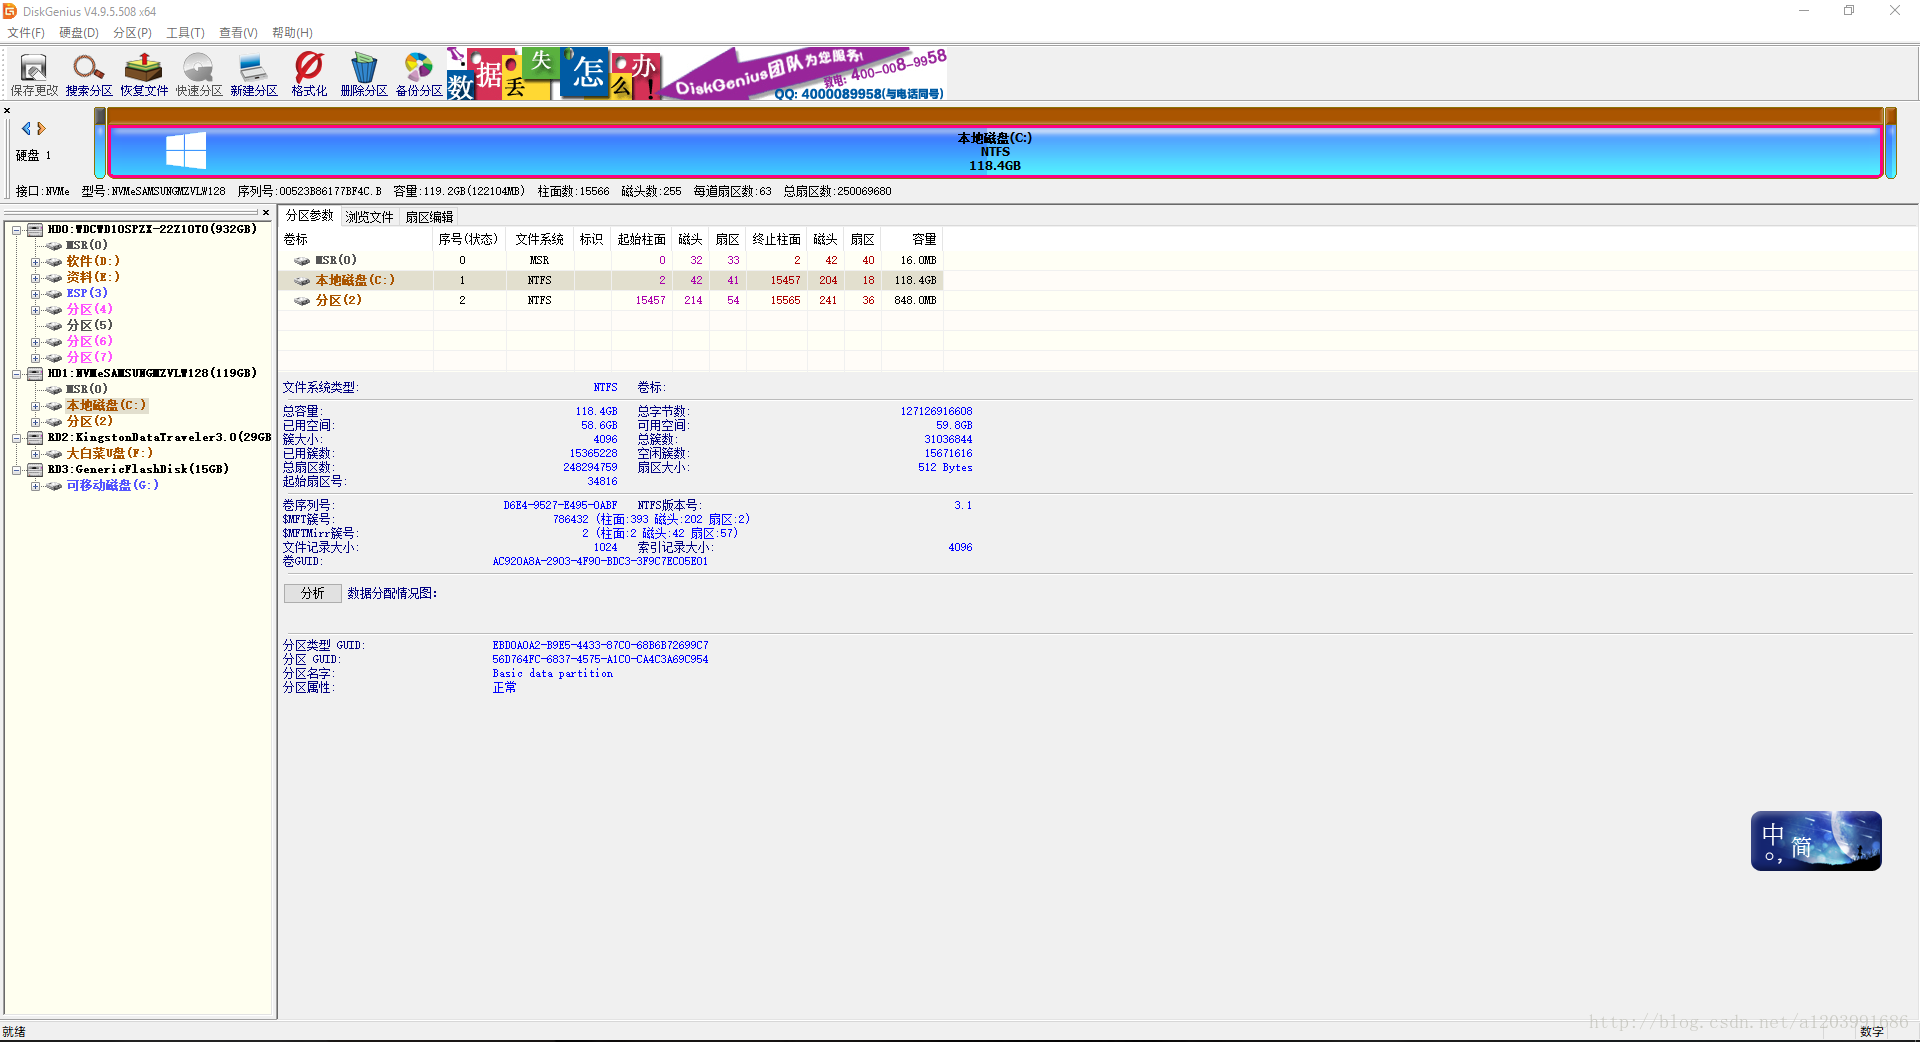This screenshot has height=1042, width=1920.
Task: Go to previous disk with left arrow
Action: (26, 129)
